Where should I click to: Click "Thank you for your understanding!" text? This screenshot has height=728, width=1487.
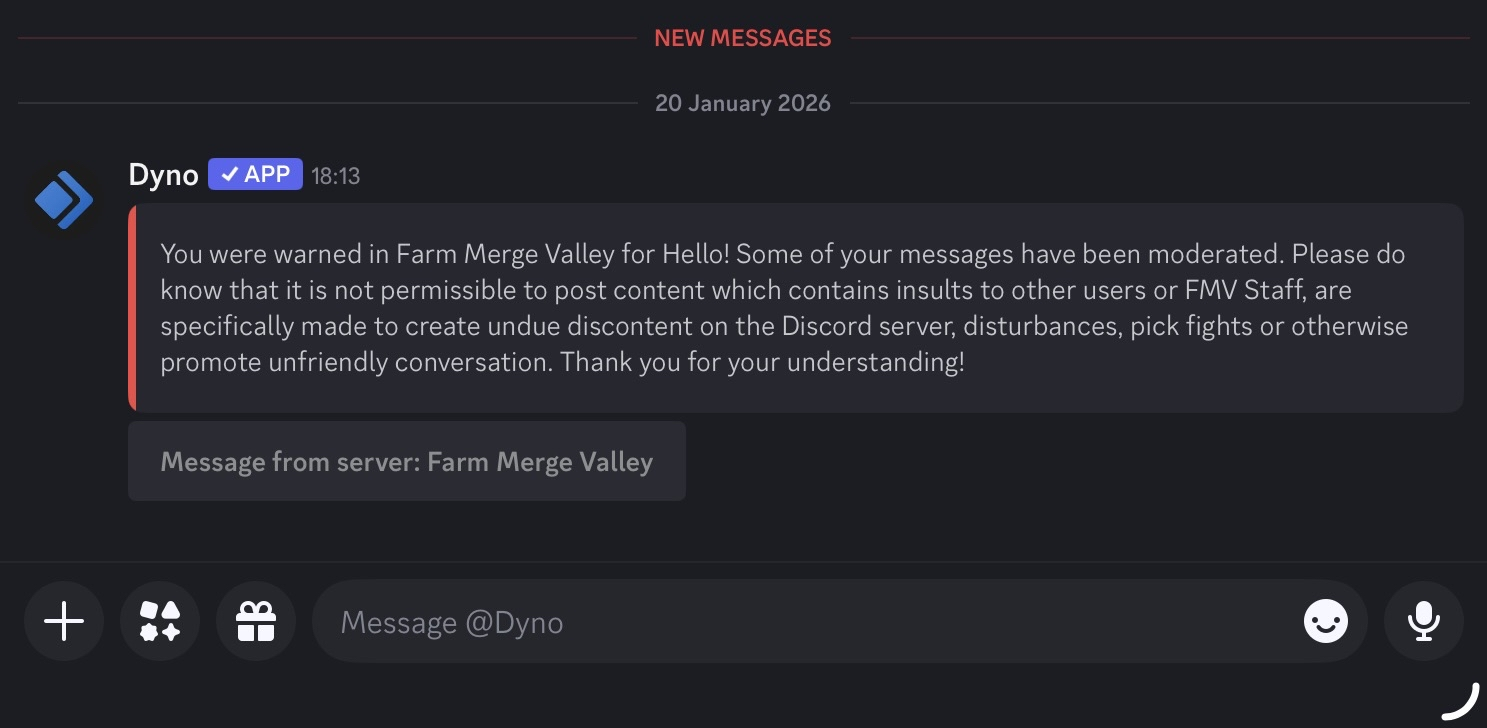762,362
